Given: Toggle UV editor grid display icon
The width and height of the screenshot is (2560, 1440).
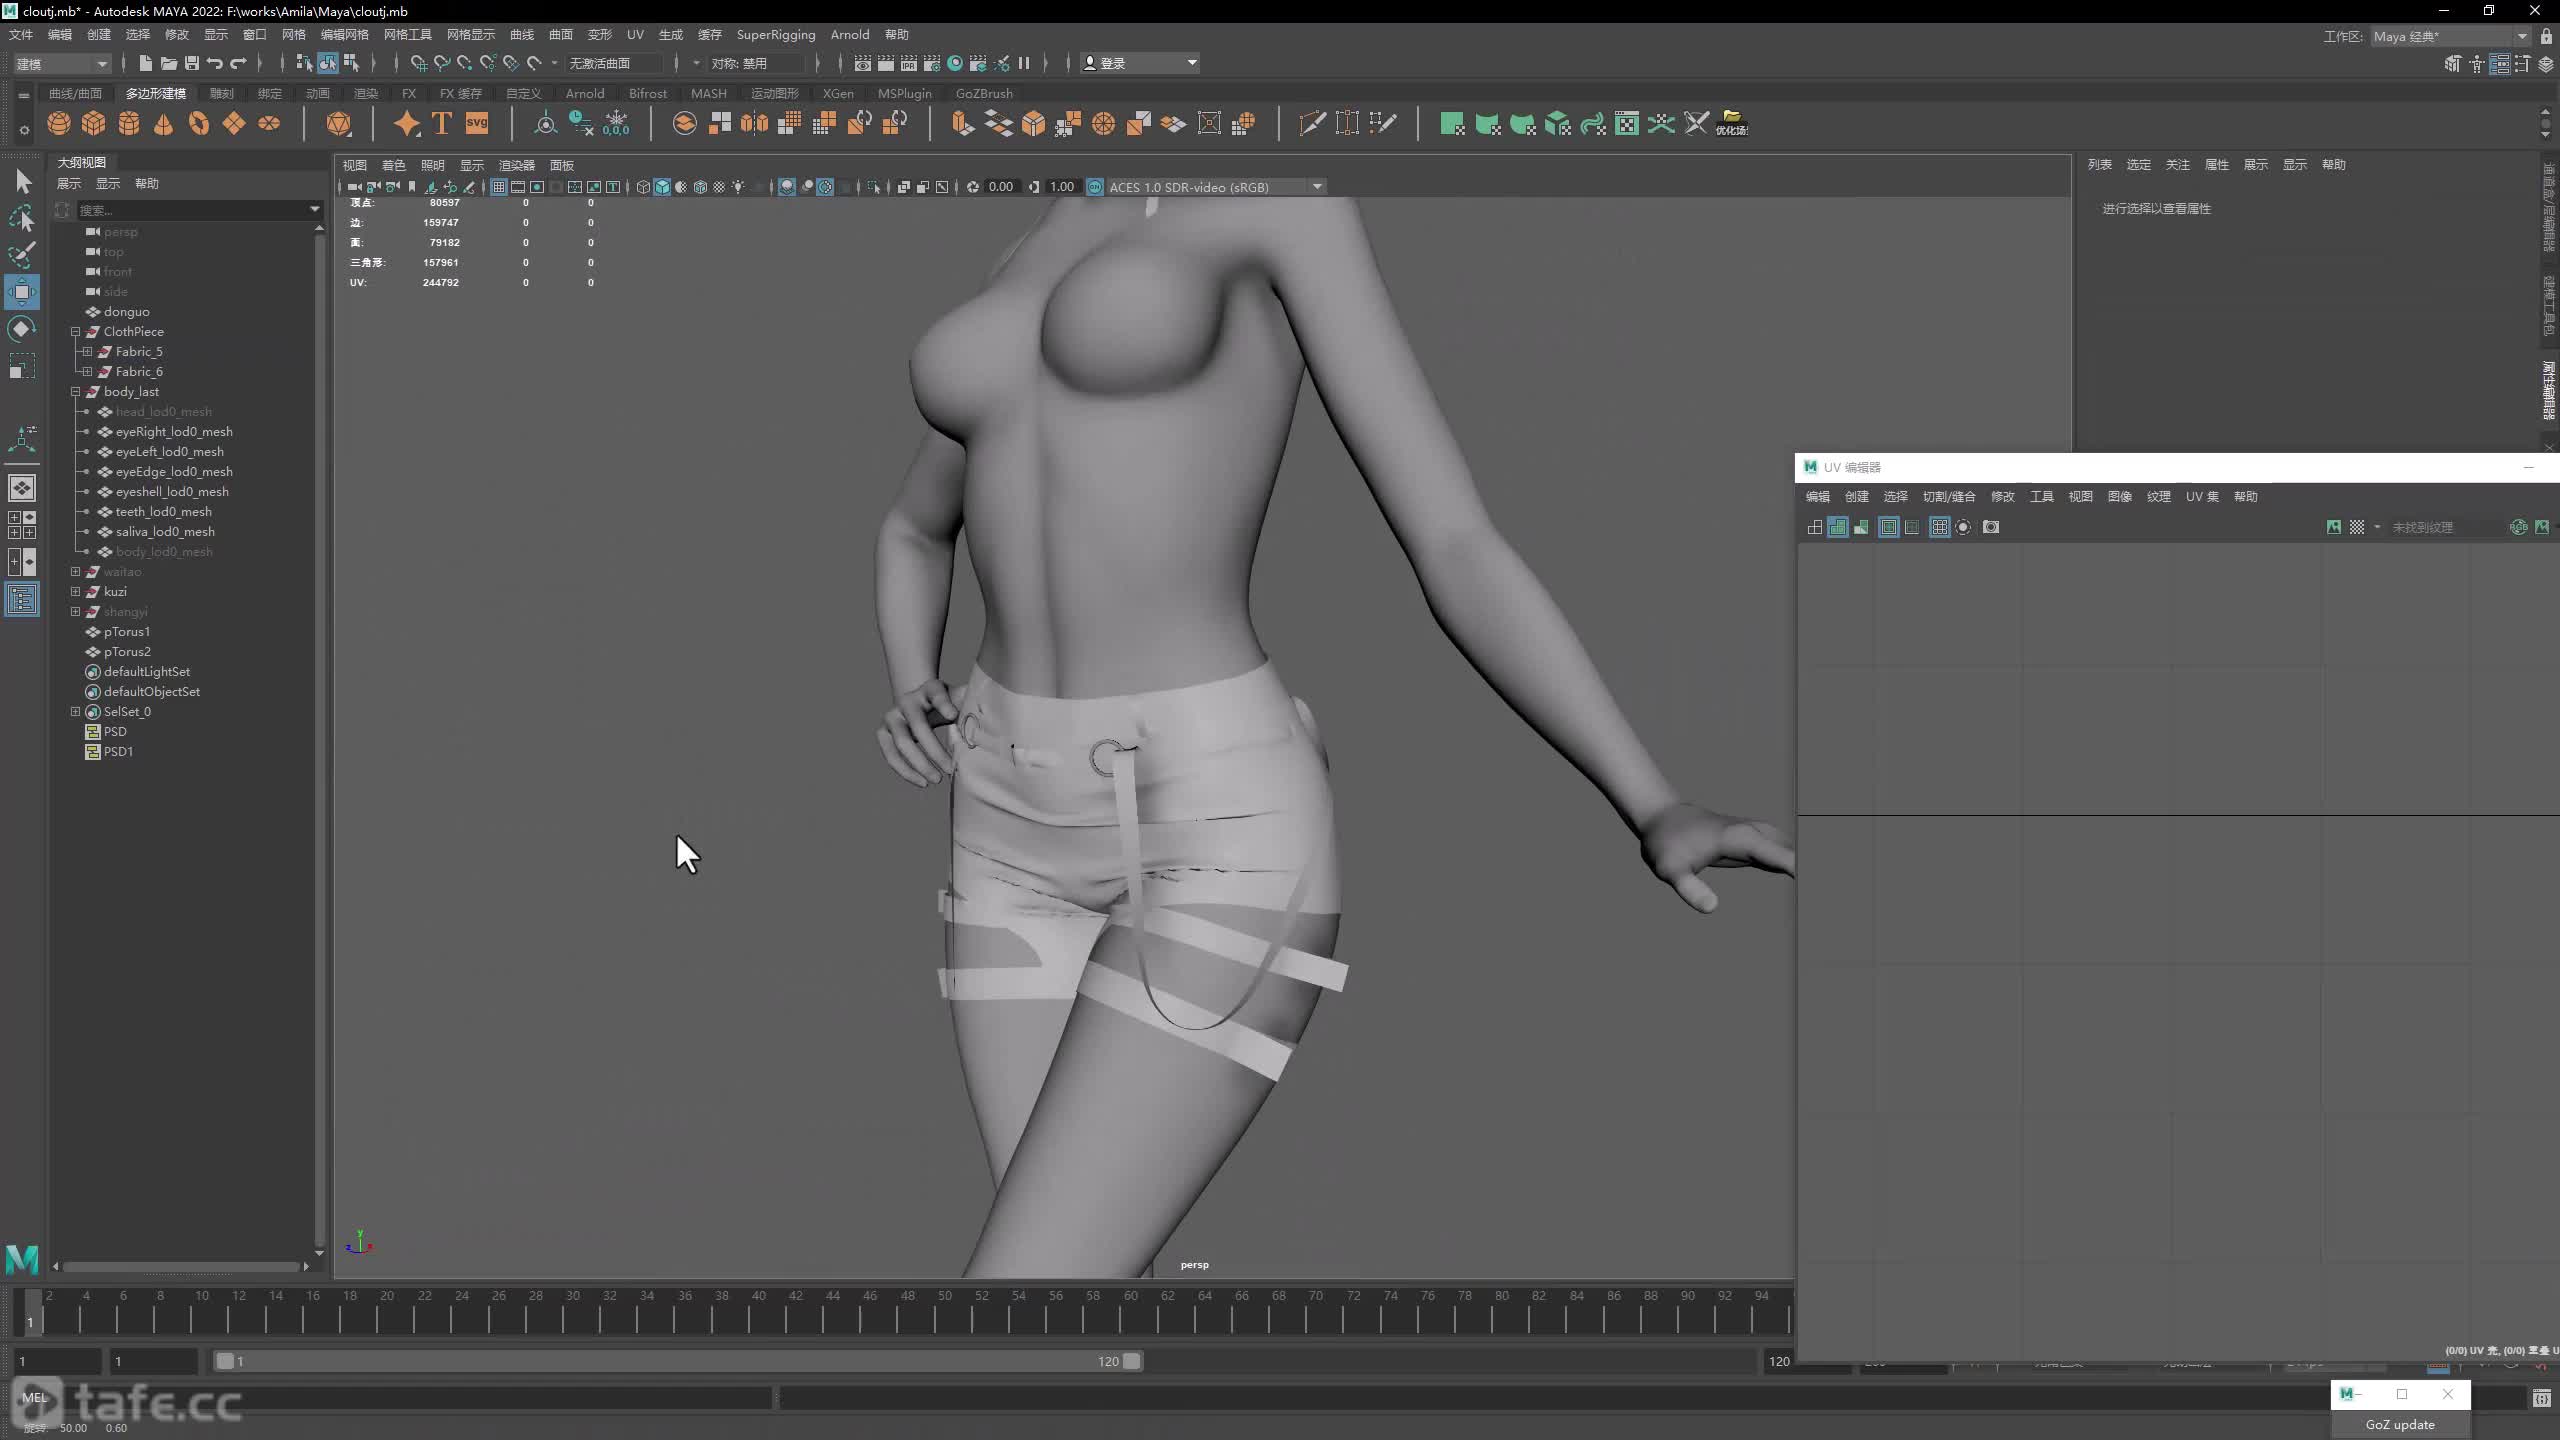Looking at the screenshot, I should (1940, 527).
